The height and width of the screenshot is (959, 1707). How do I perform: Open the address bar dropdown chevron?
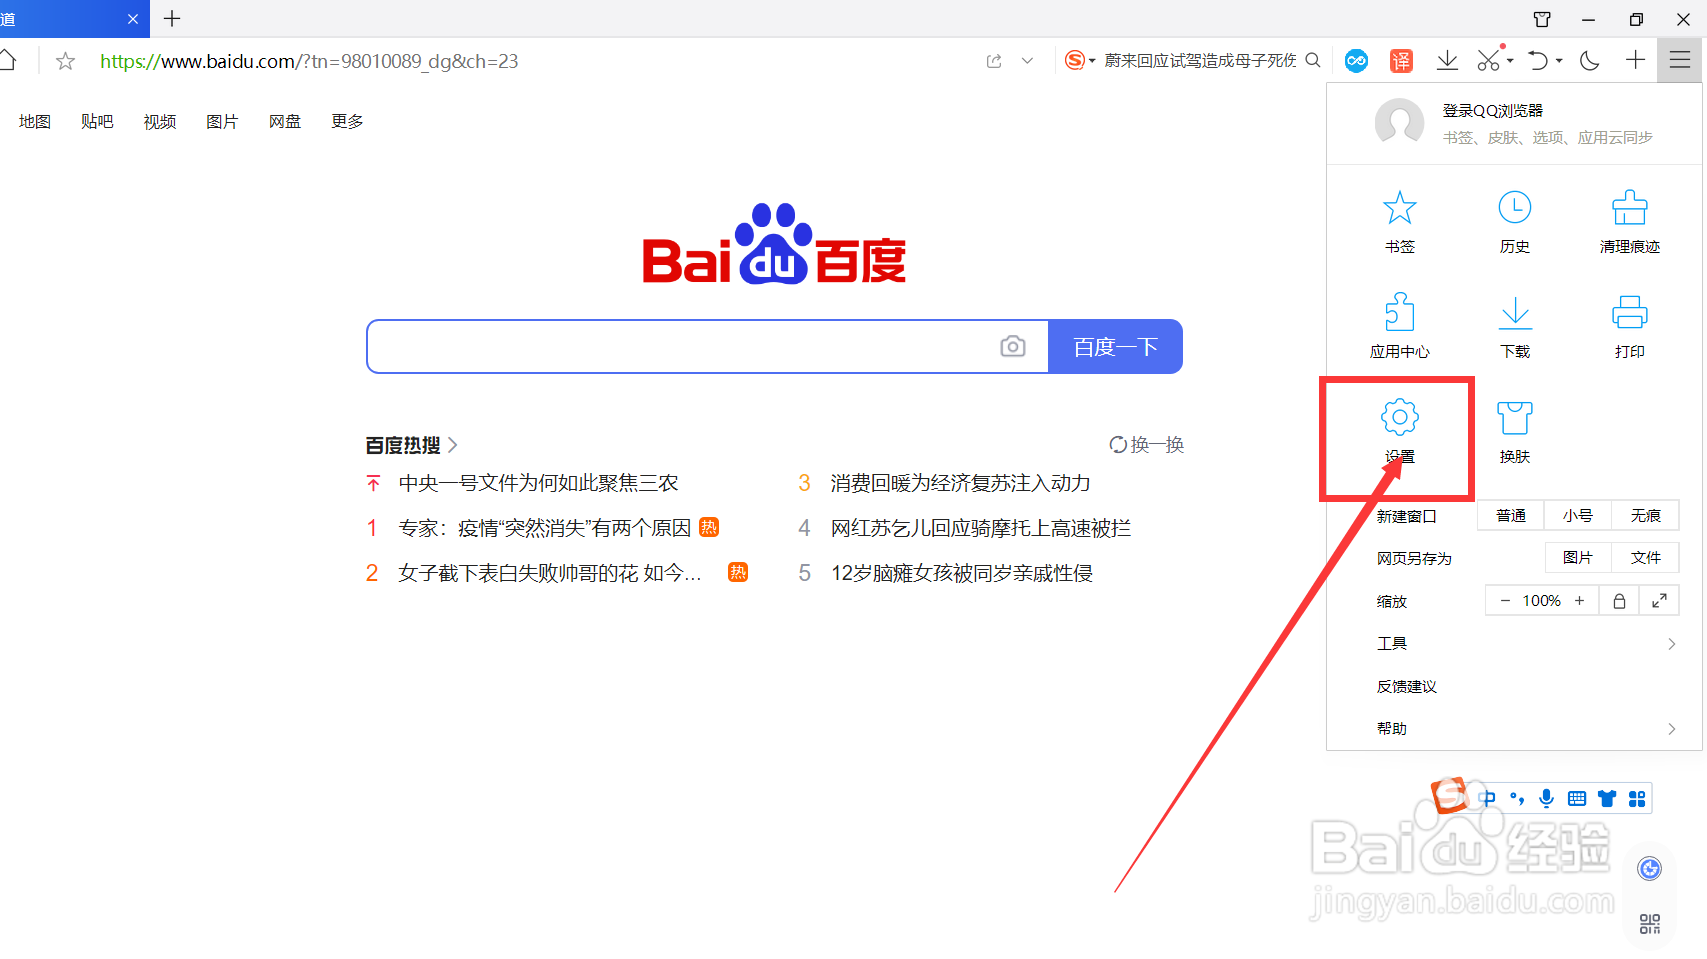pos(1027,61)
